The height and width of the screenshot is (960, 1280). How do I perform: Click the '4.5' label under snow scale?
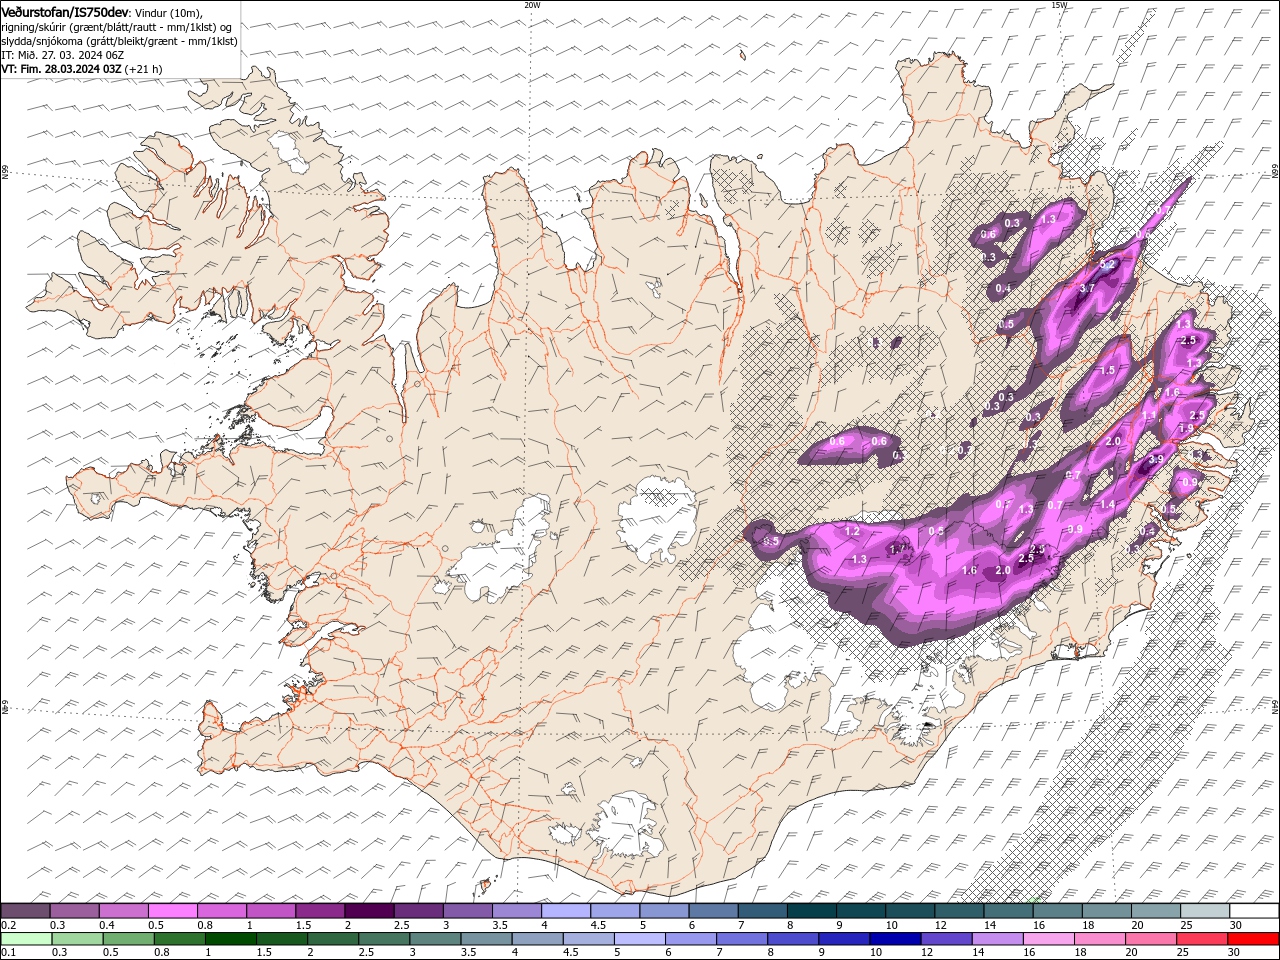[x=598, y=925]
